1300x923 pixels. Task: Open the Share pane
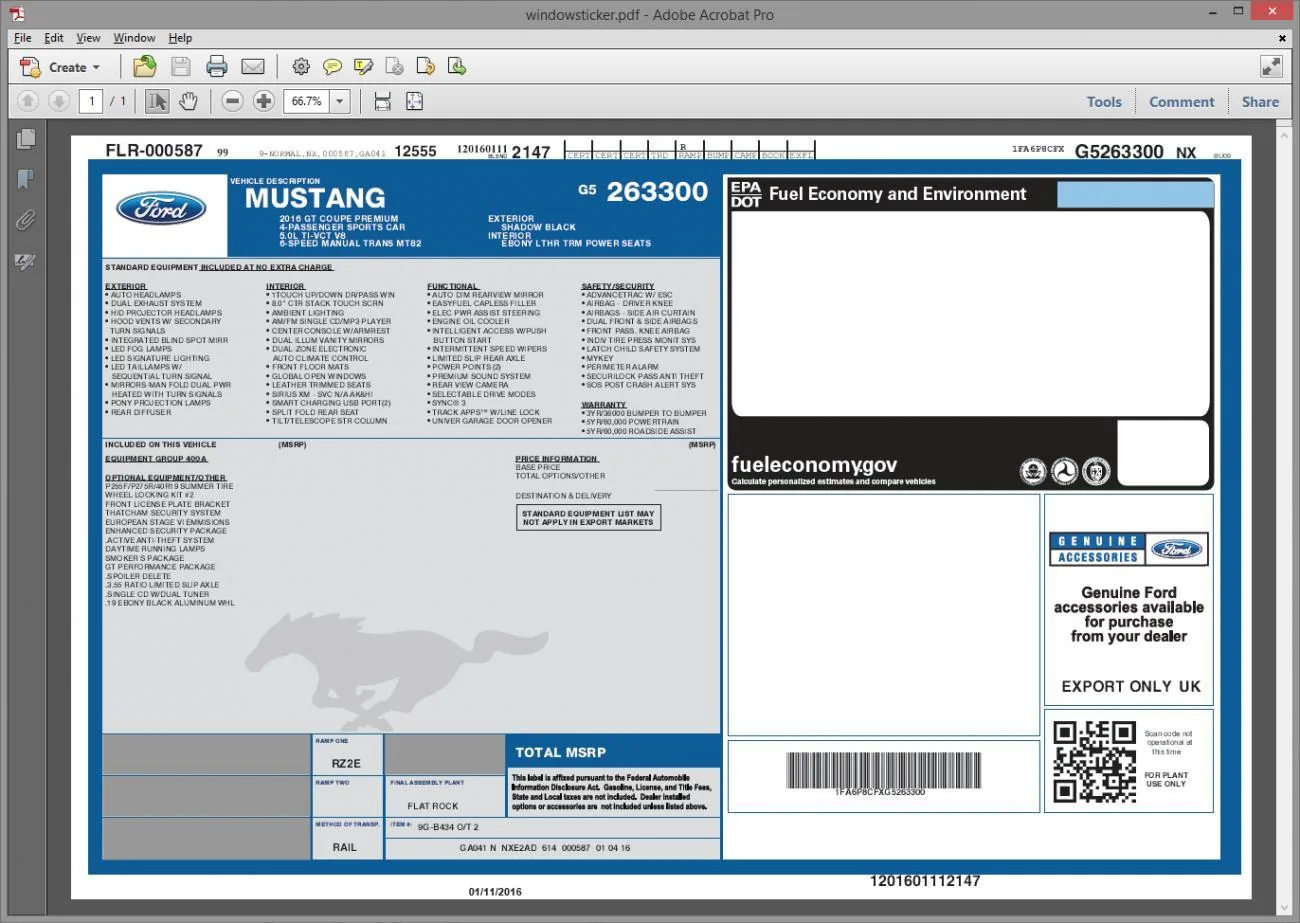pos(1260,101)
